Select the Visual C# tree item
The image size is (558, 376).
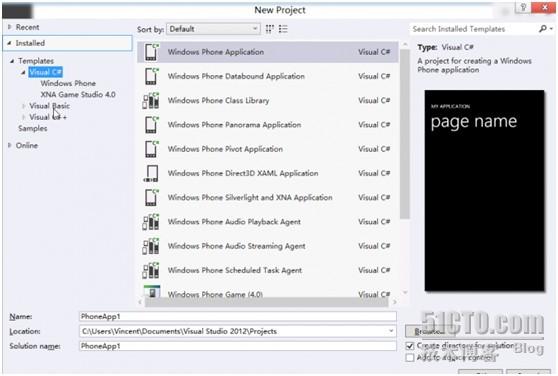point(46,72)
